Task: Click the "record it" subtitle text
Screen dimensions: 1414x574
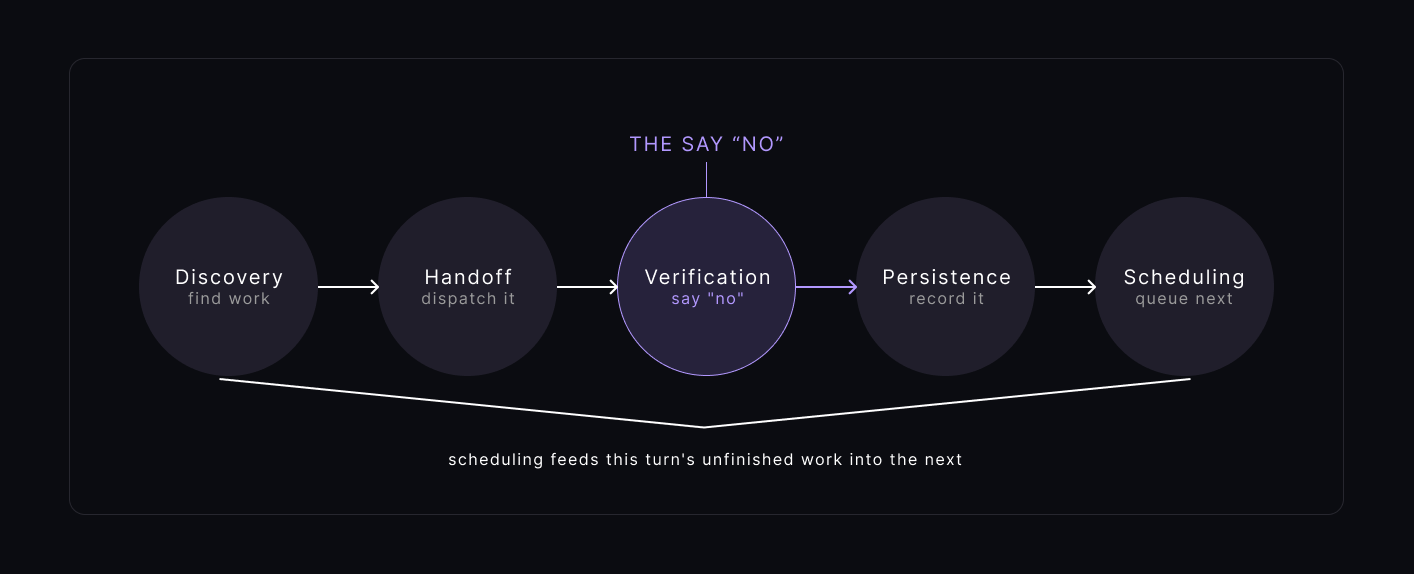Action: pos(946,299)
